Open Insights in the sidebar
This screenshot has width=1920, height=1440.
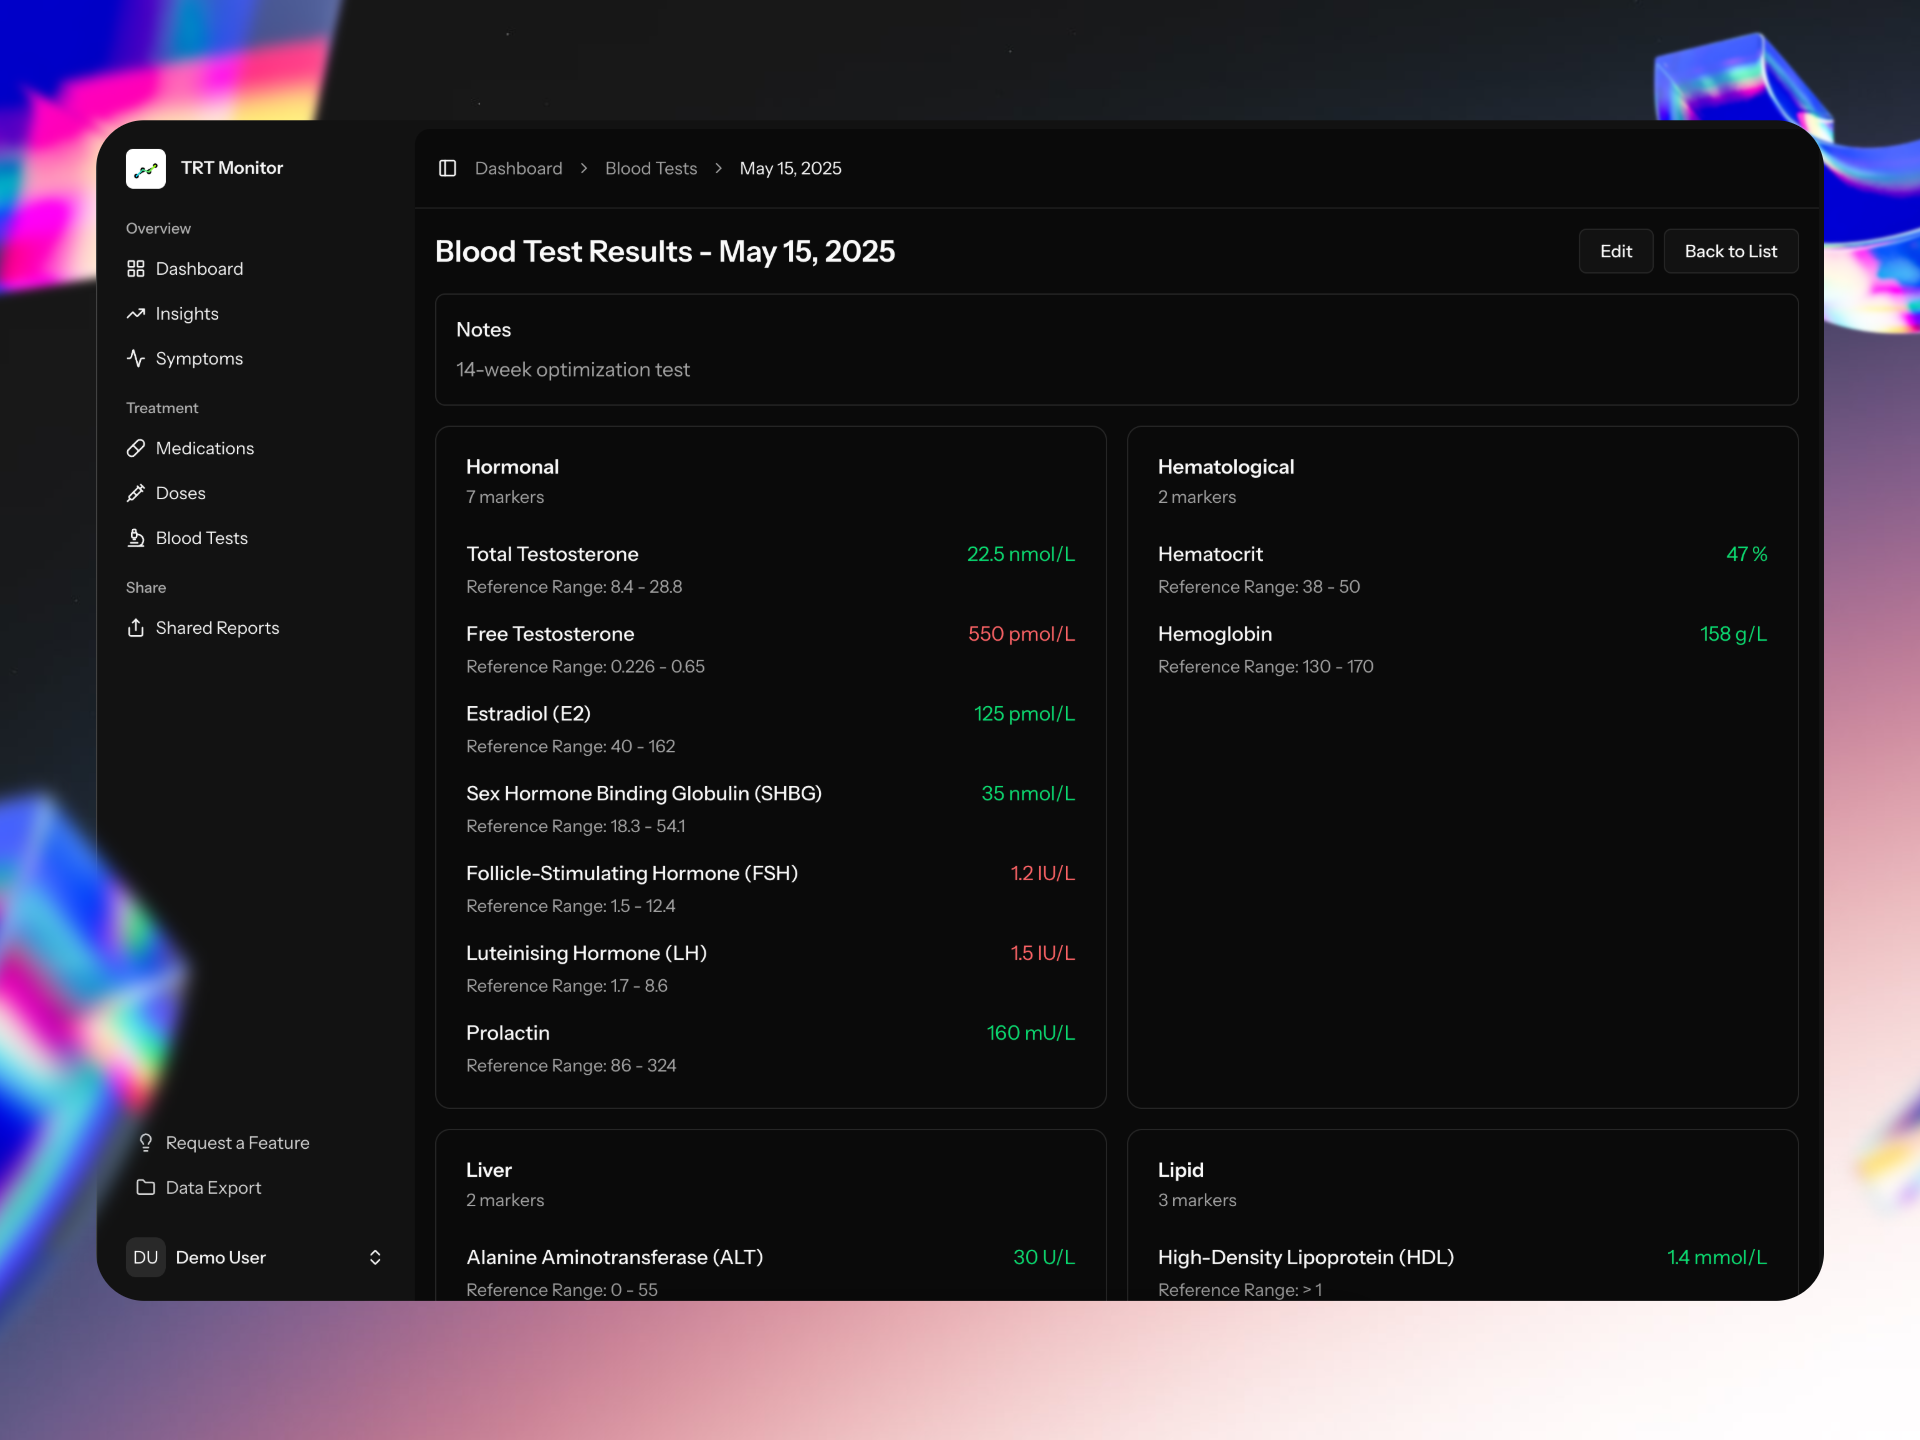coord(187,314)
